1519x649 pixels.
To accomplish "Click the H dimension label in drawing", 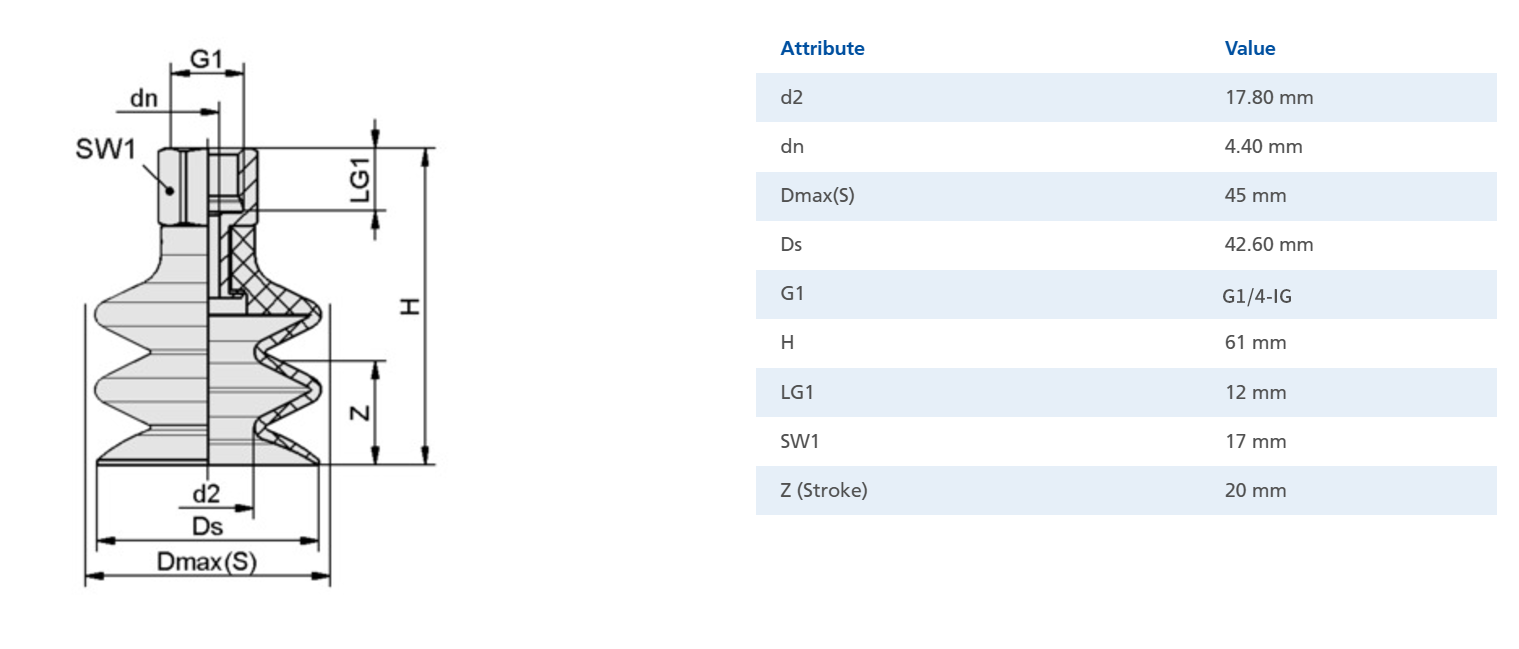I will [x=410, y=306].
